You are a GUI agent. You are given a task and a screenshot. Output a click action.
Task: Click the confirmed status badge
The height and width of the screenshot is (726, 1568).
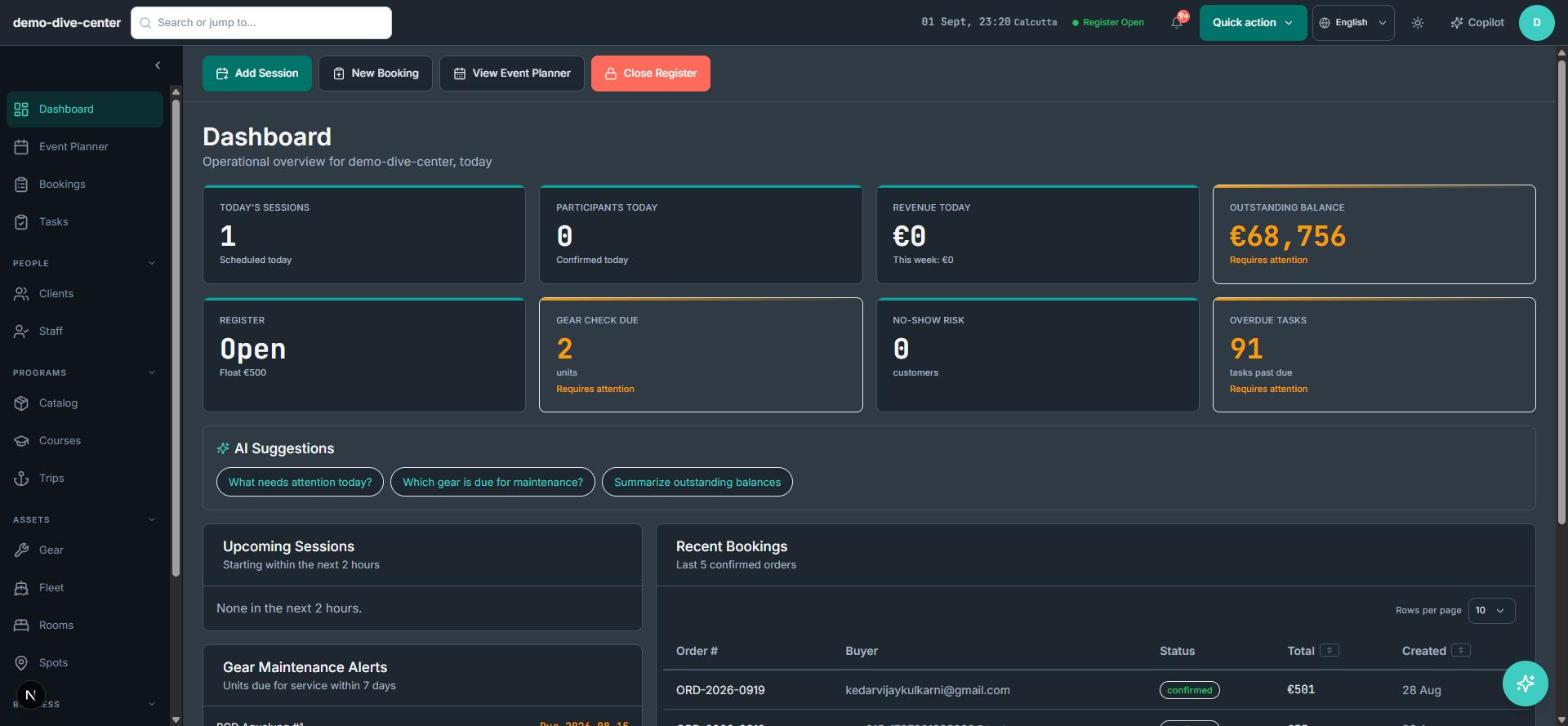(x=1189, y=690)
